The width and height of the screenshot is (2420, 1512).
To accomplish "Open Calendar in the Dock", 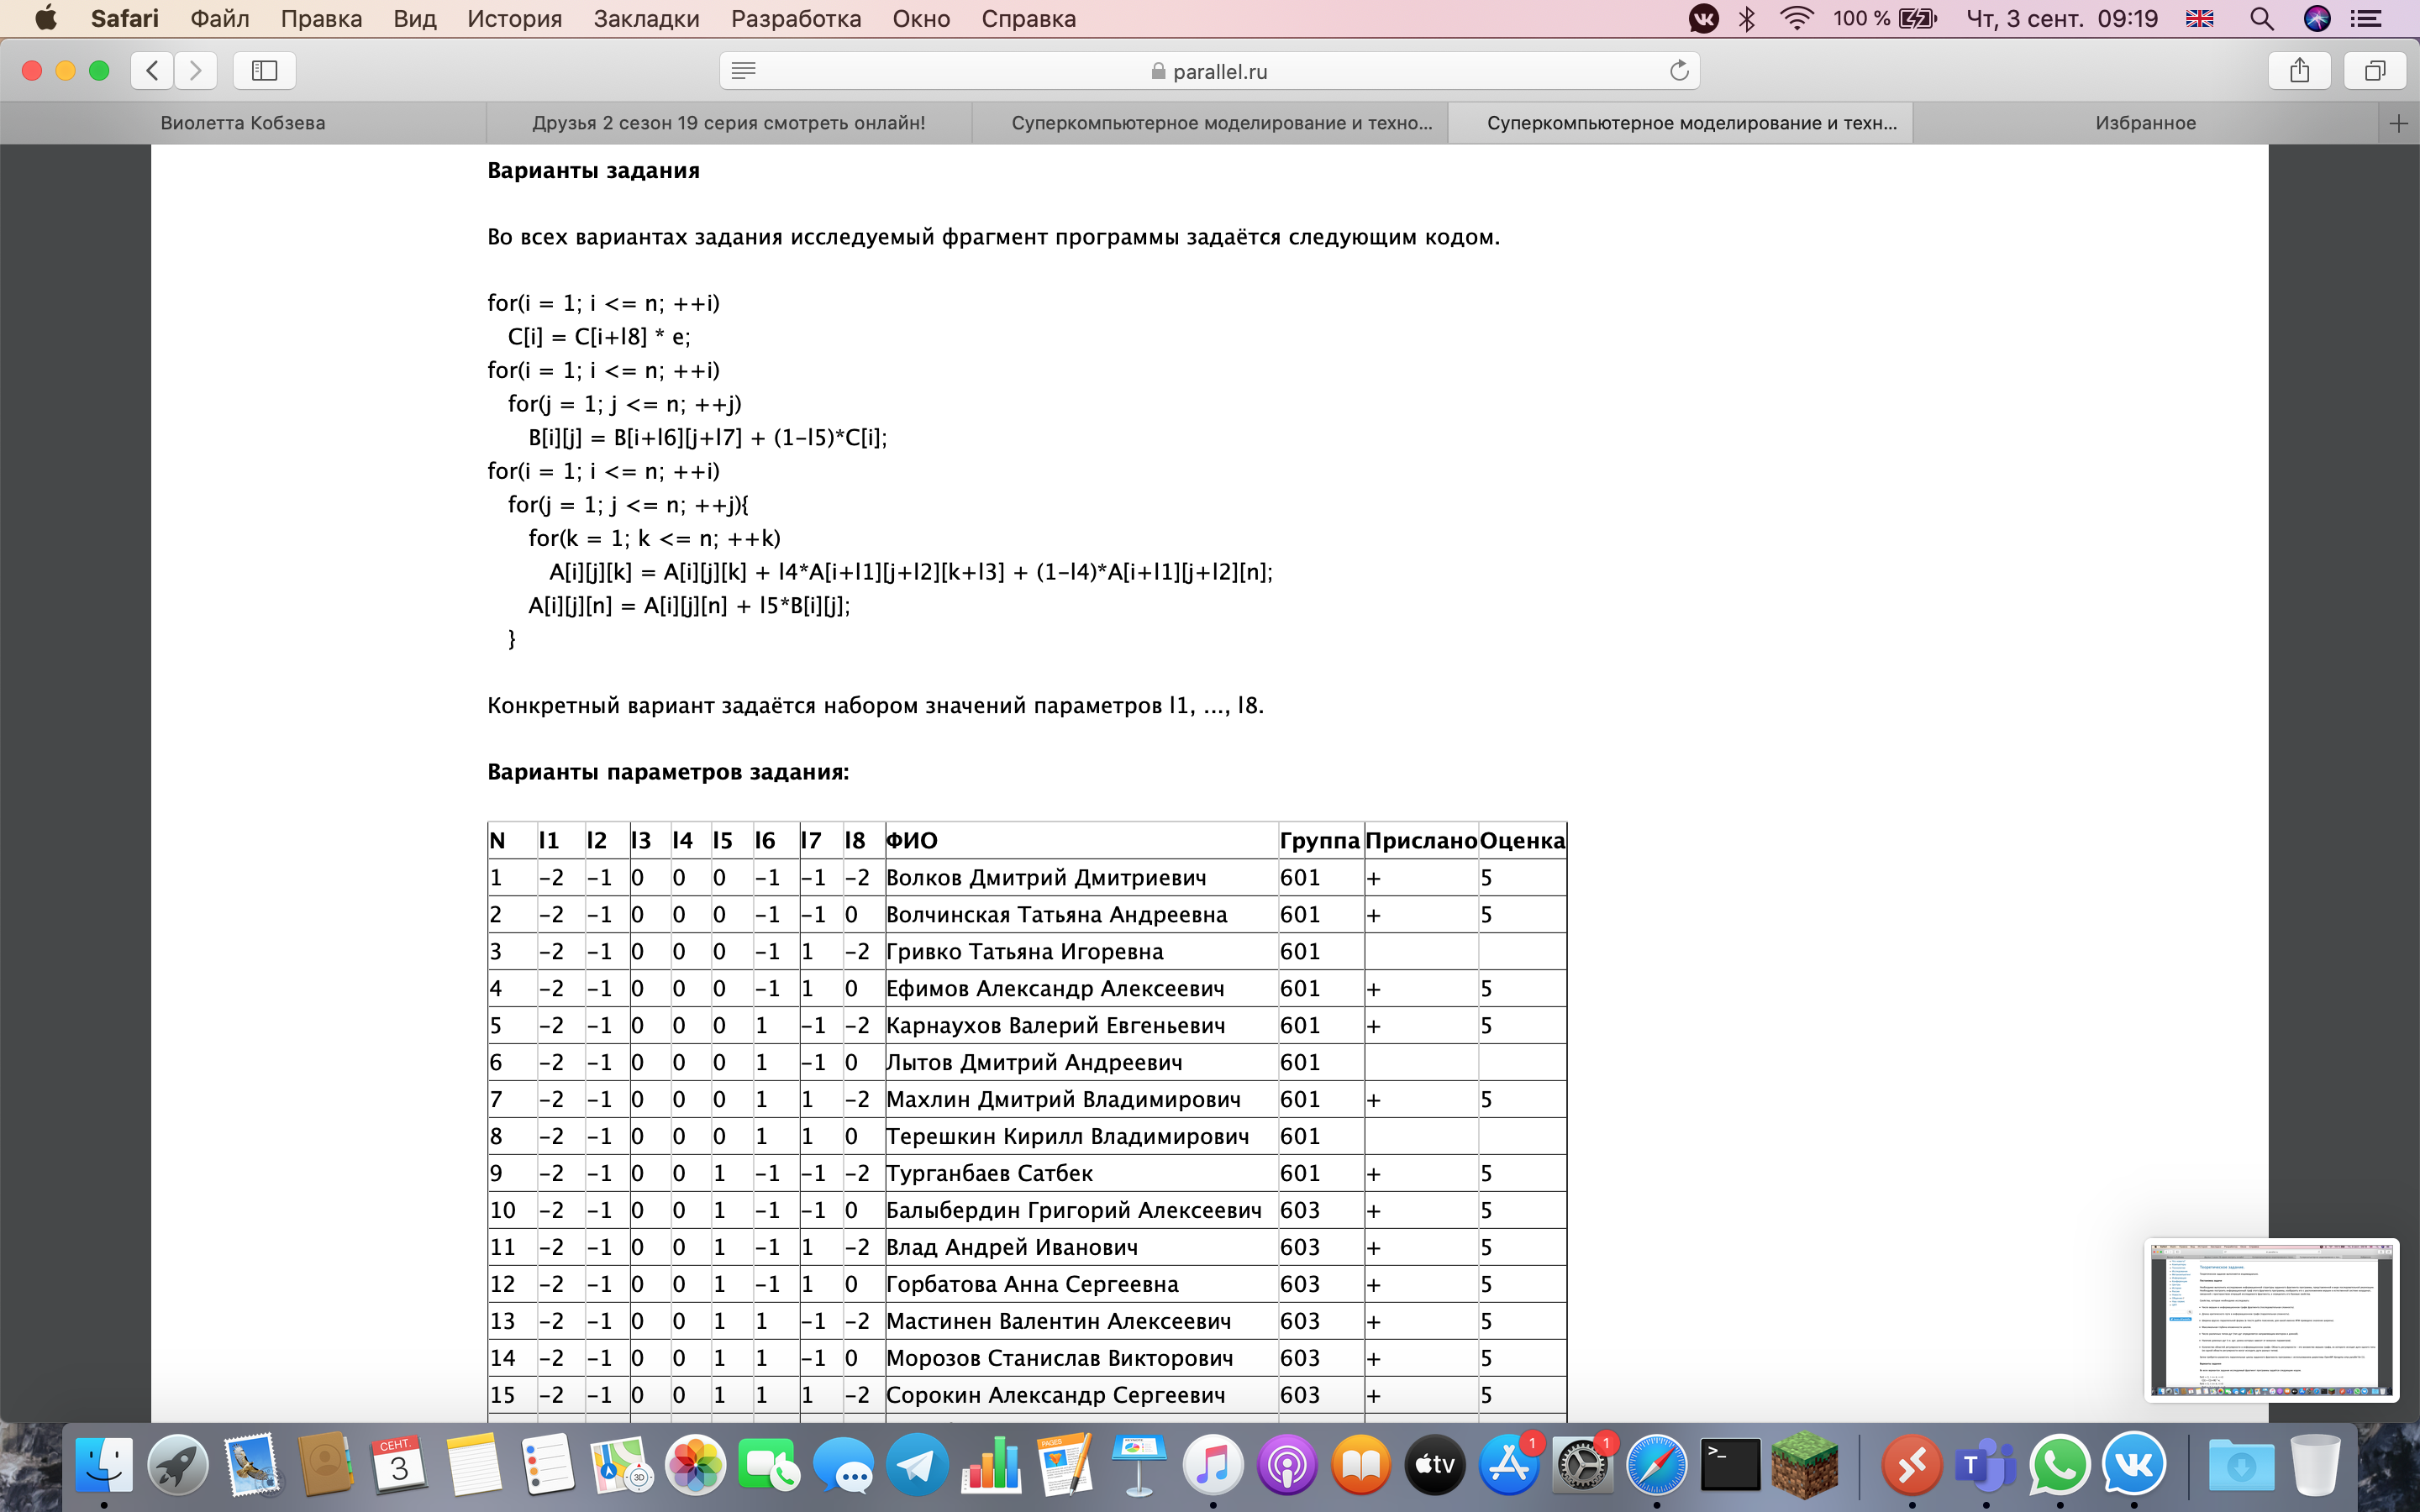I will [400, 1465].
